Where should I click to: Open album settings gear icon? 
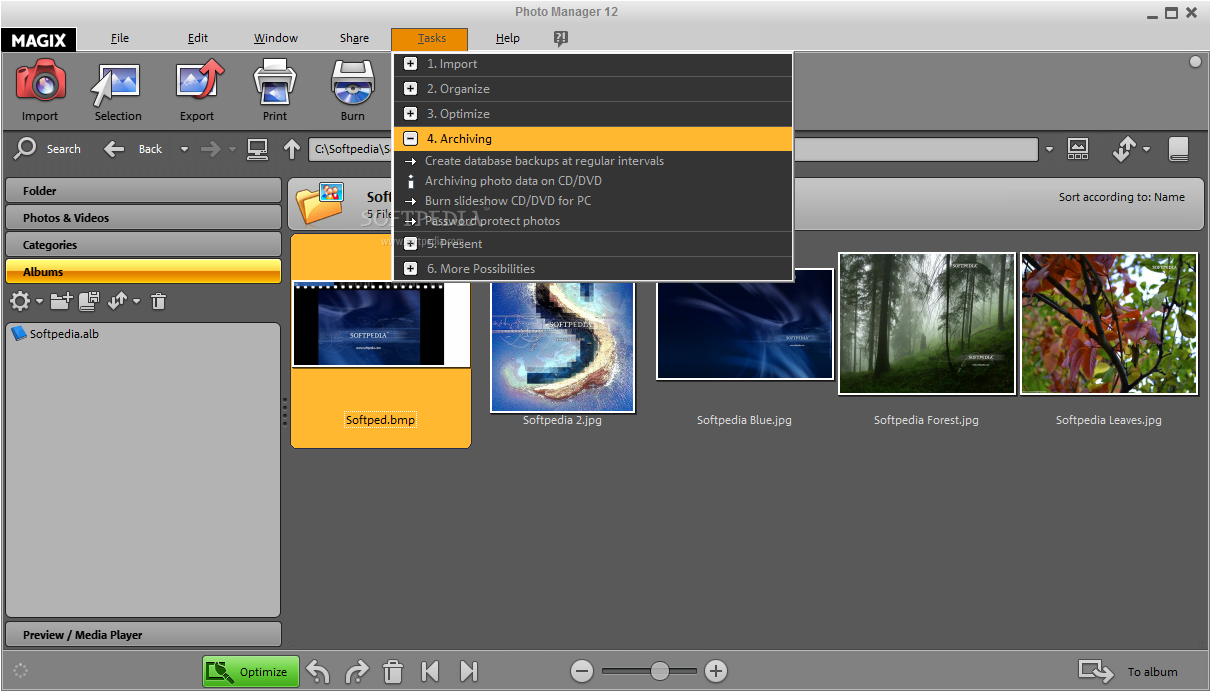point(20,300)
